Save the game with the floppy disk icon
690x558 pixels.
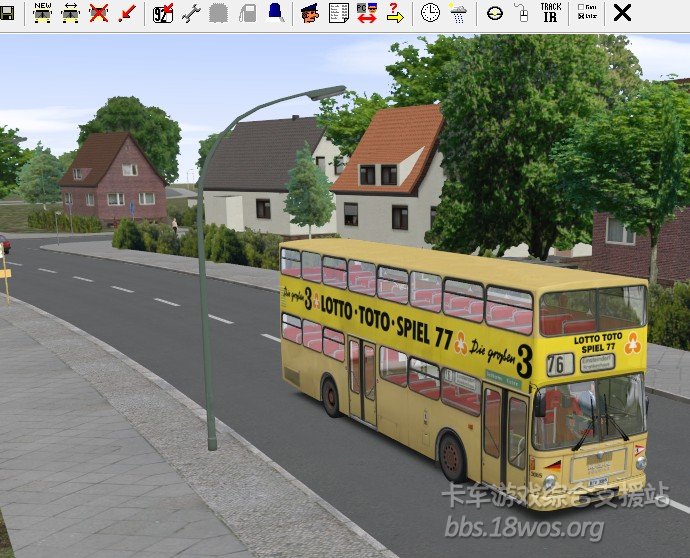point(7,12)
